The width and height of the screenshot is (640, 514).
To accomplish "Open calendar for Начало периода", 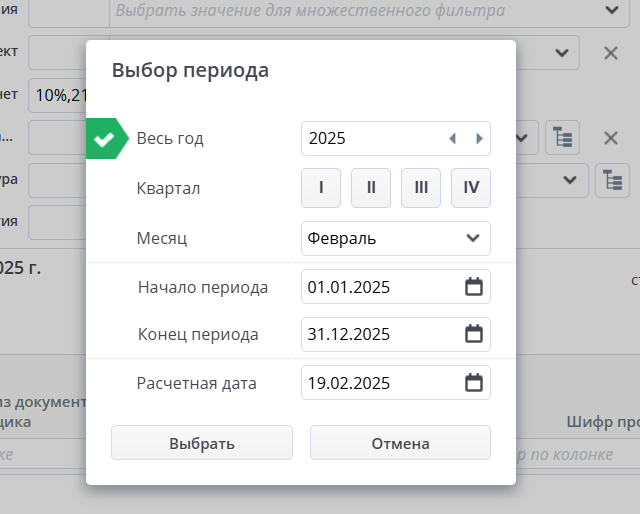I will [474, 287].
